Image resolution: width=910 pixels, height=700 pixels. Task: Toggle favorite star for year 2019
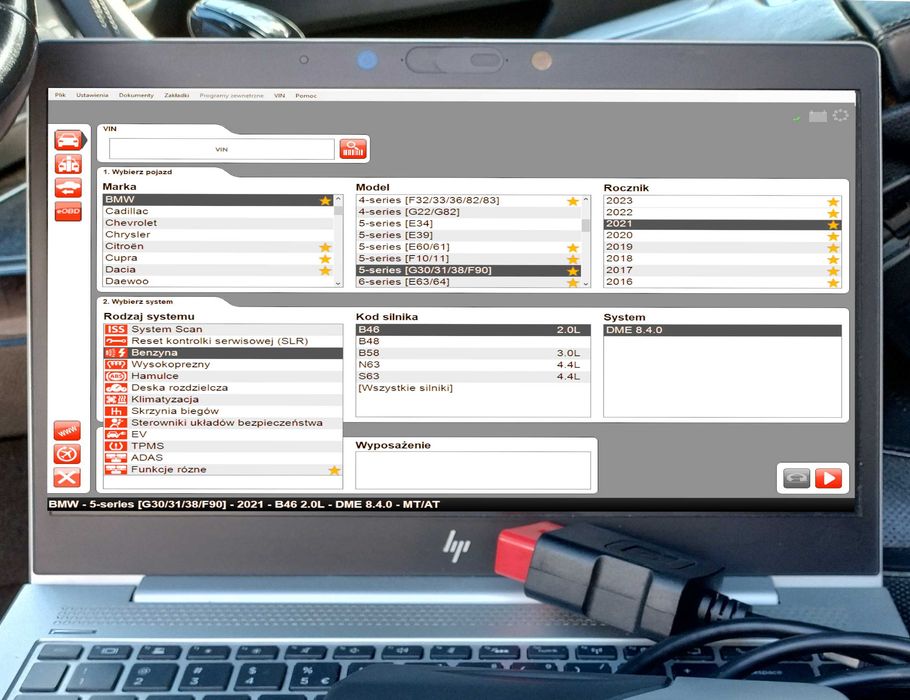coord(833,248)
